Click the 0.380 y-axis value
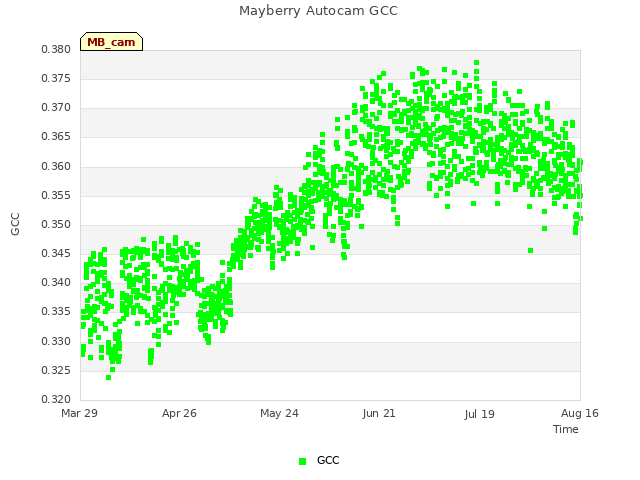 click(x=56, y=49)
